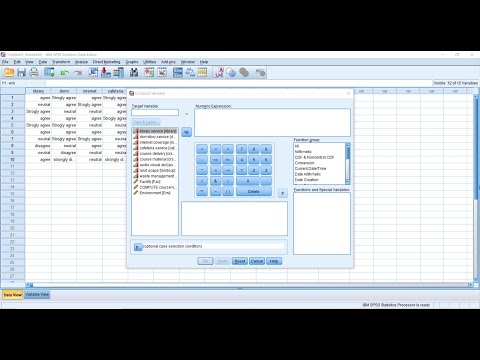Click the Insert cases toolbar icon

(149, 72)
